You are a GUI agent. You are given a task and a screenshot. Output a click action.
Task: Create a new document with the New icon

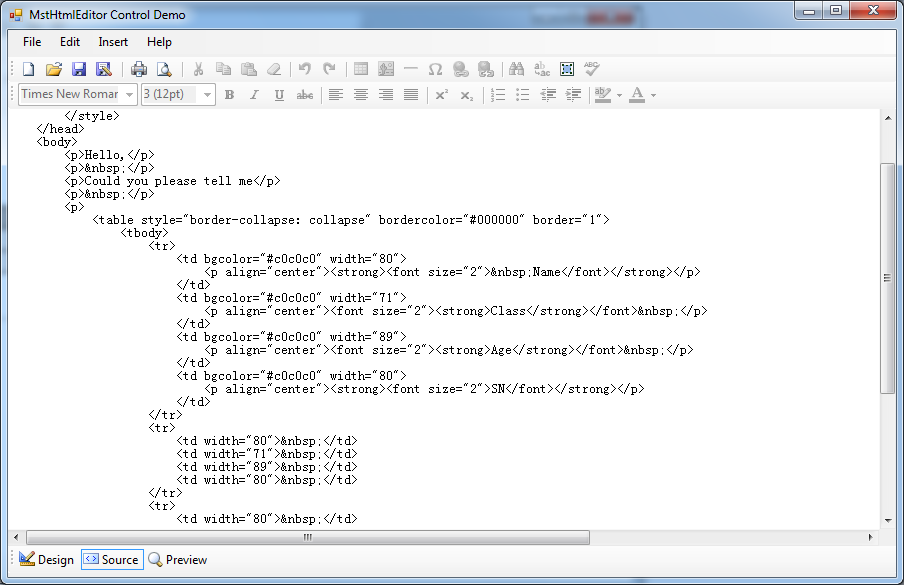coord(28,69)
